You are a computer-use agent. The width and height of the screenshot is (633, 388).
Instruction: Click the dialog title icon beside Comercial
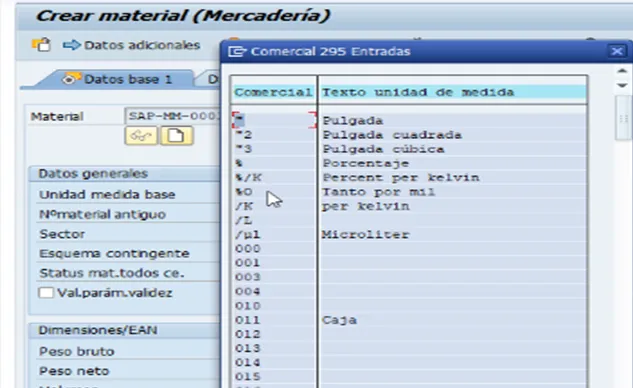tap(237, 51)
